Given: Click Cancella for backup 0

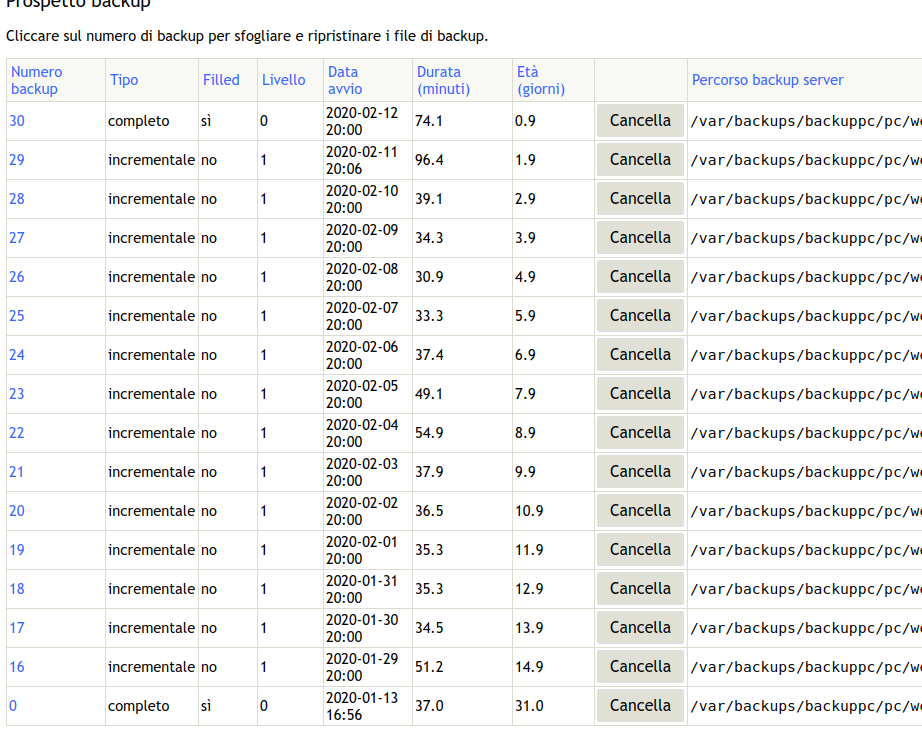Looking at the screenshot, I should [640, 706].
